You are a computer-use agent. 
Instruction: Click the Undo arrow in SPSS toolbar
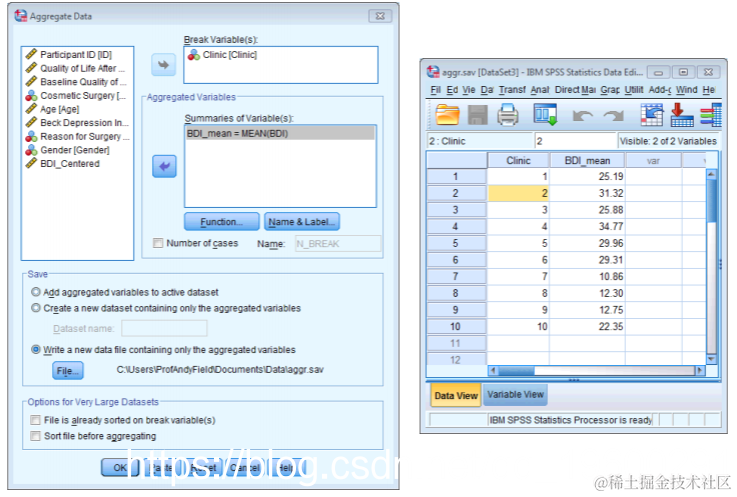(x=582, y=115)
